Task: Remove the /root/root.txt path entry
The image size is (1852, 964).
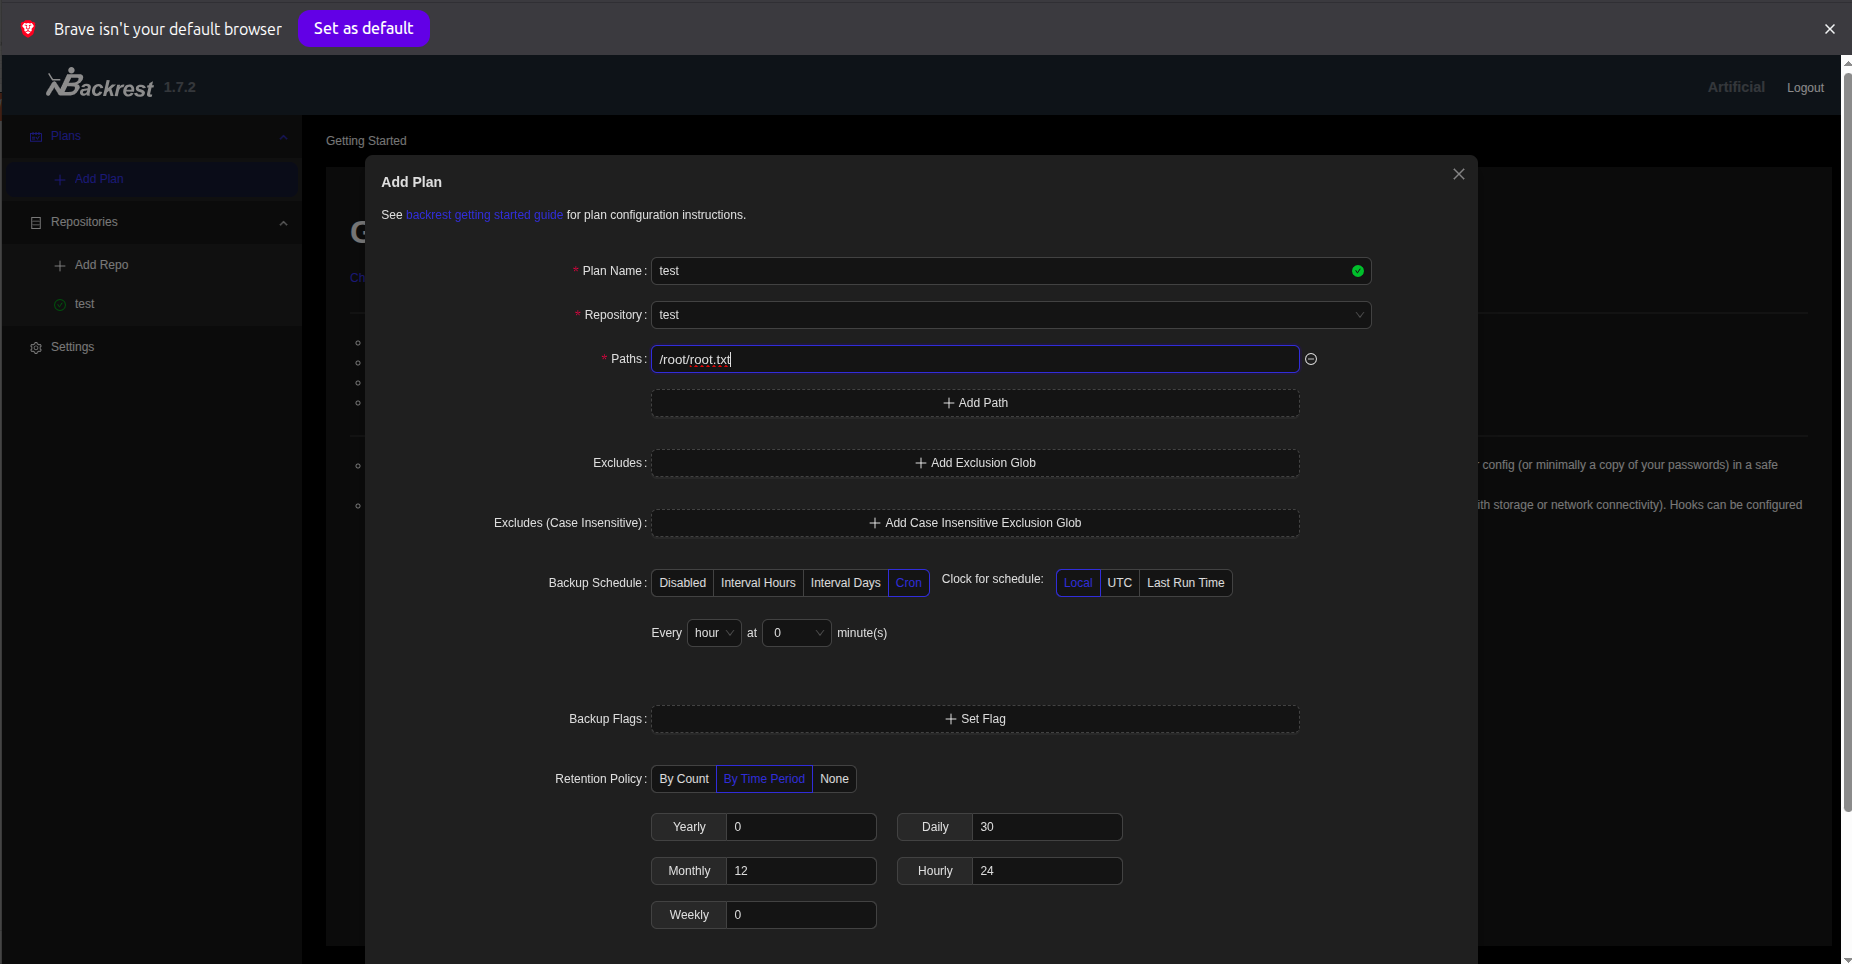Action: coord(1311,359)
